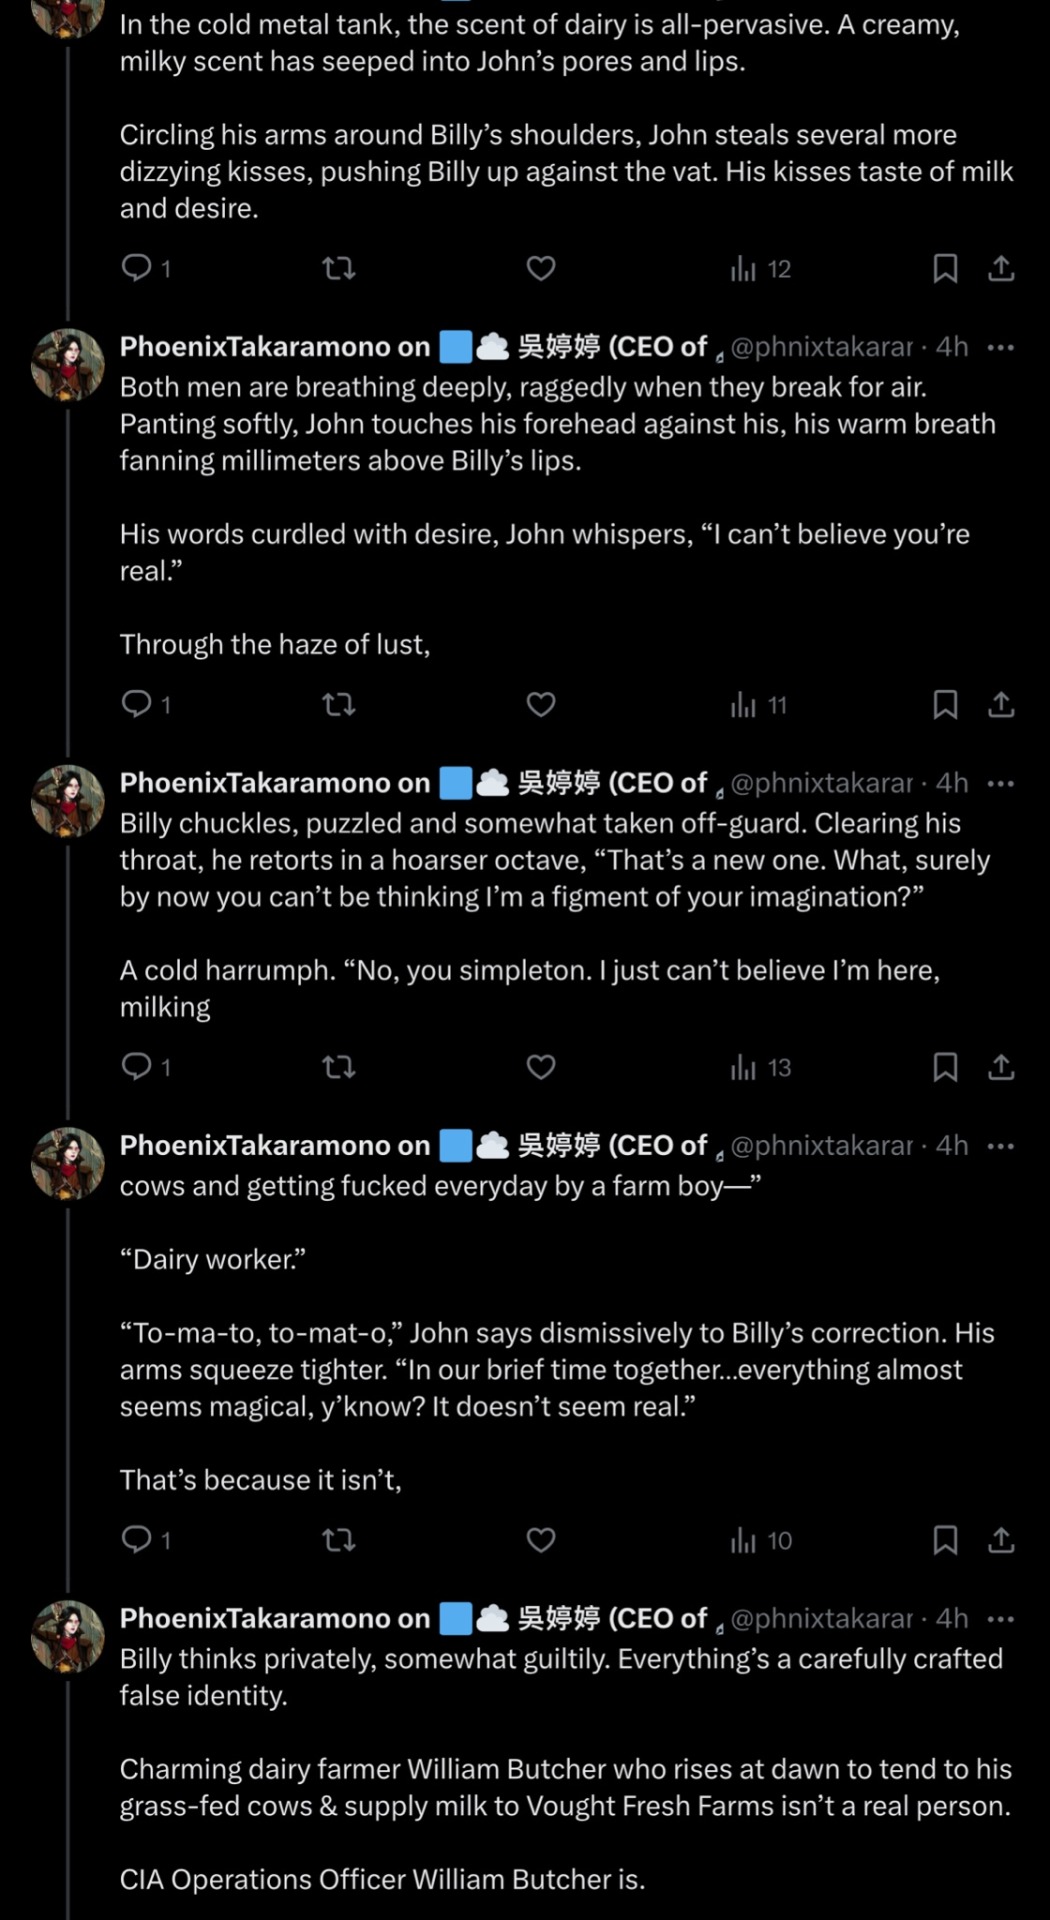This screenshot has height=1920, width=1050.
Task: Reply to the 'I can't believe you're real' tweet
Action: (x=136, y=704)
